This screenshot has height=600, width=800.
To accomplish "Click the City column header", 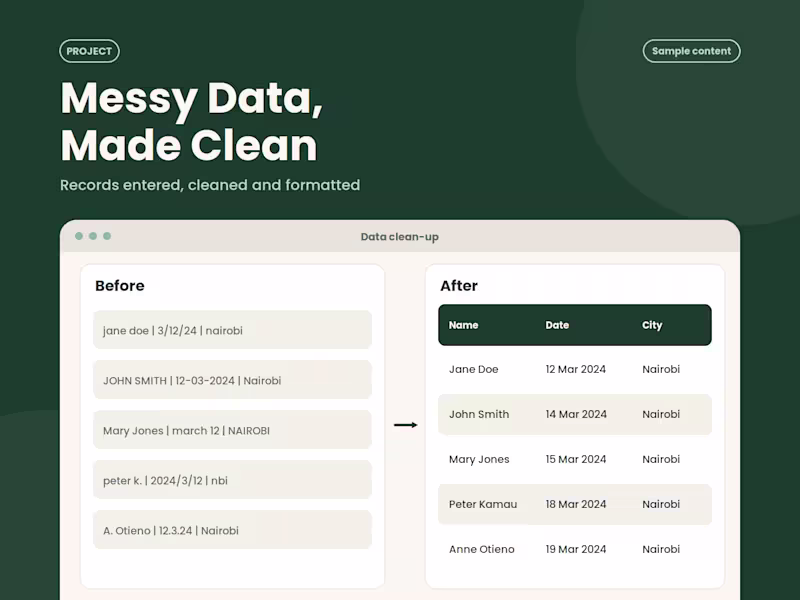I will pos(652,325).
